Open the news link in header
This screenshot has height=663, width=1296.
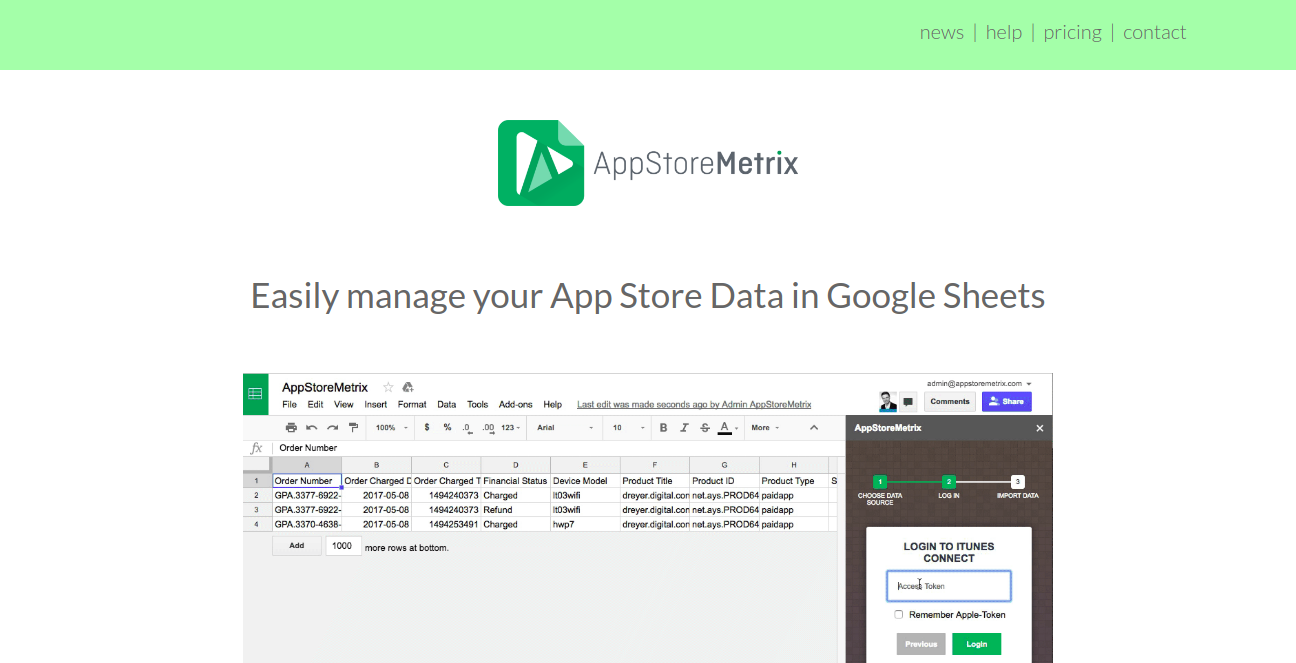coord(942,32)
